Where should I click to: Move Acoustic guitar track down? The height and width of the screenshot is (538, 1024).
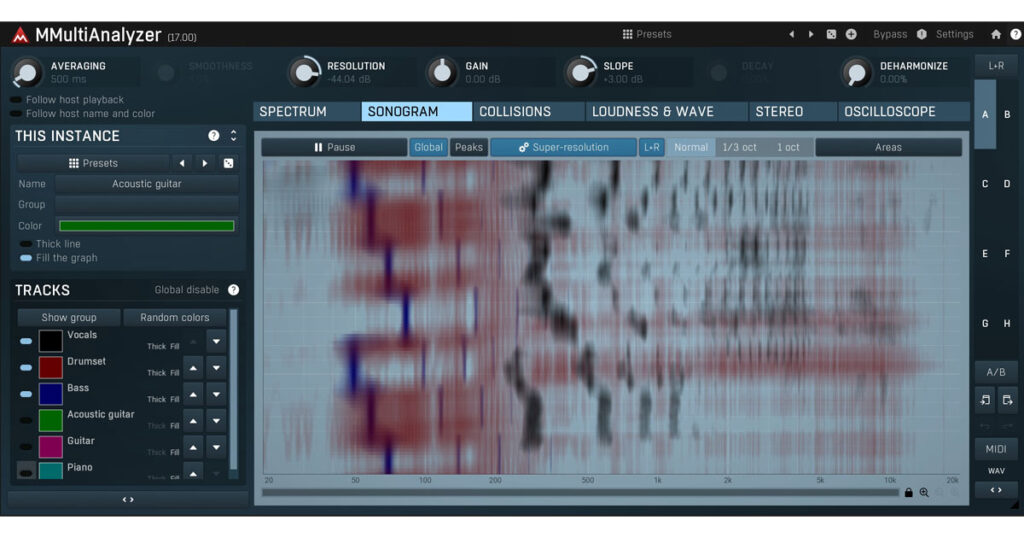(216, 421)
